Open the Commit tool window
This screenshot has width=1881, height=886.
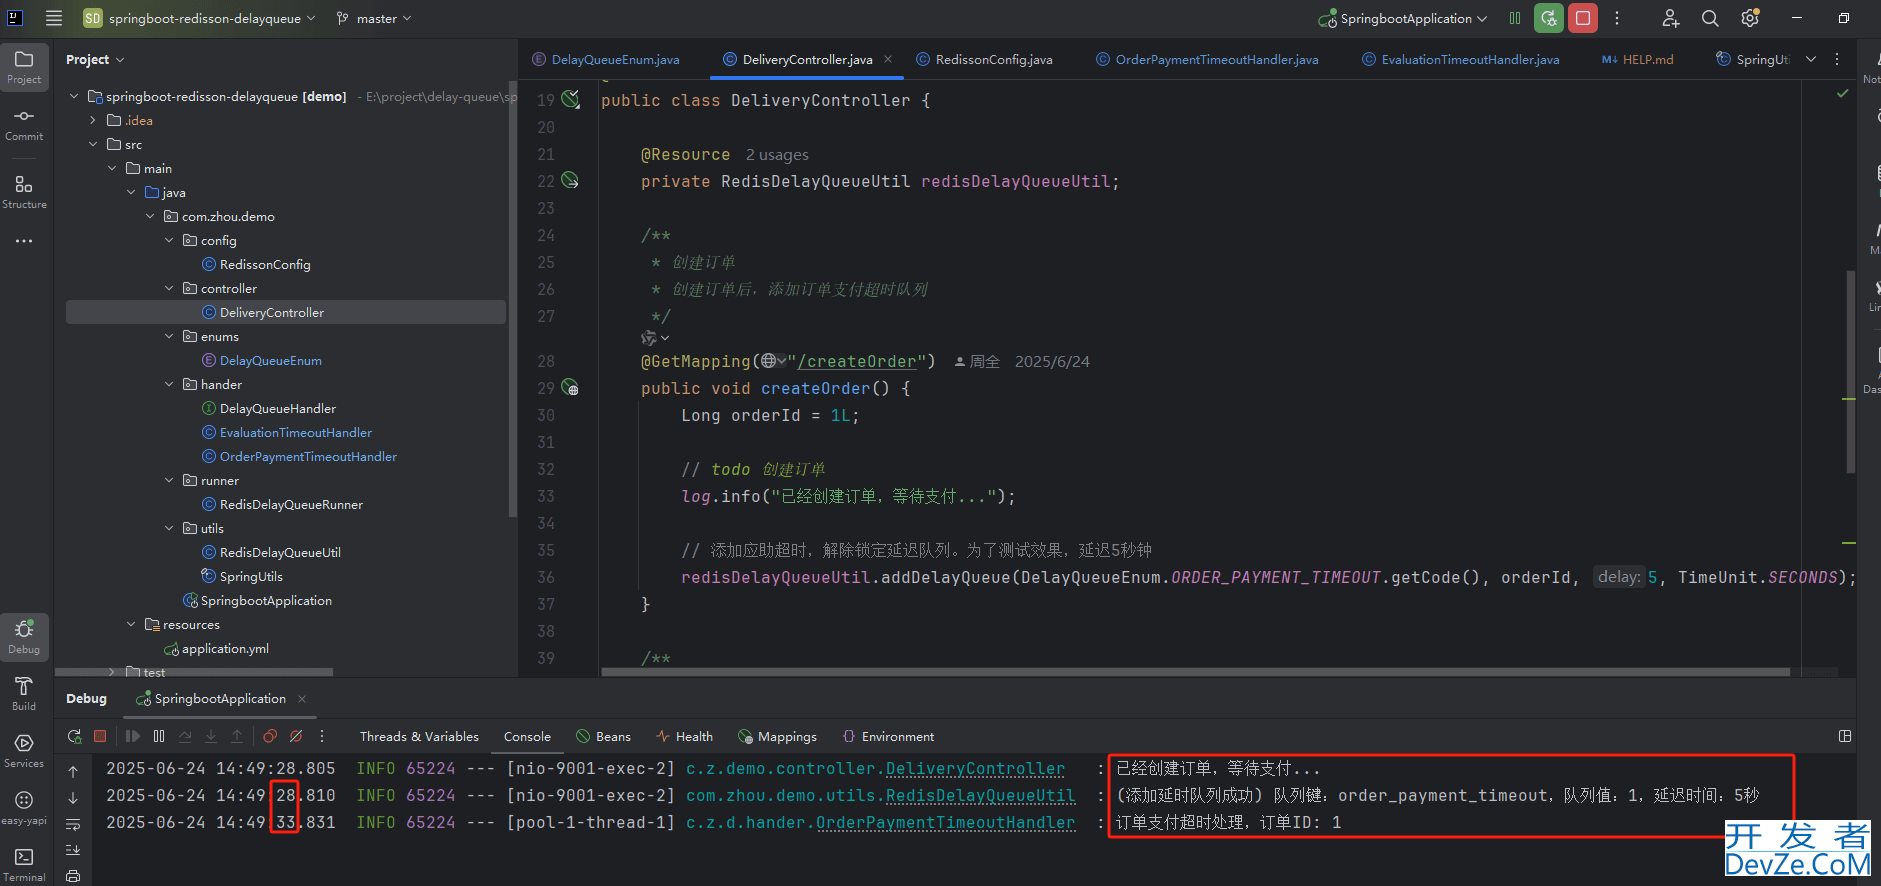coord(24,124)
